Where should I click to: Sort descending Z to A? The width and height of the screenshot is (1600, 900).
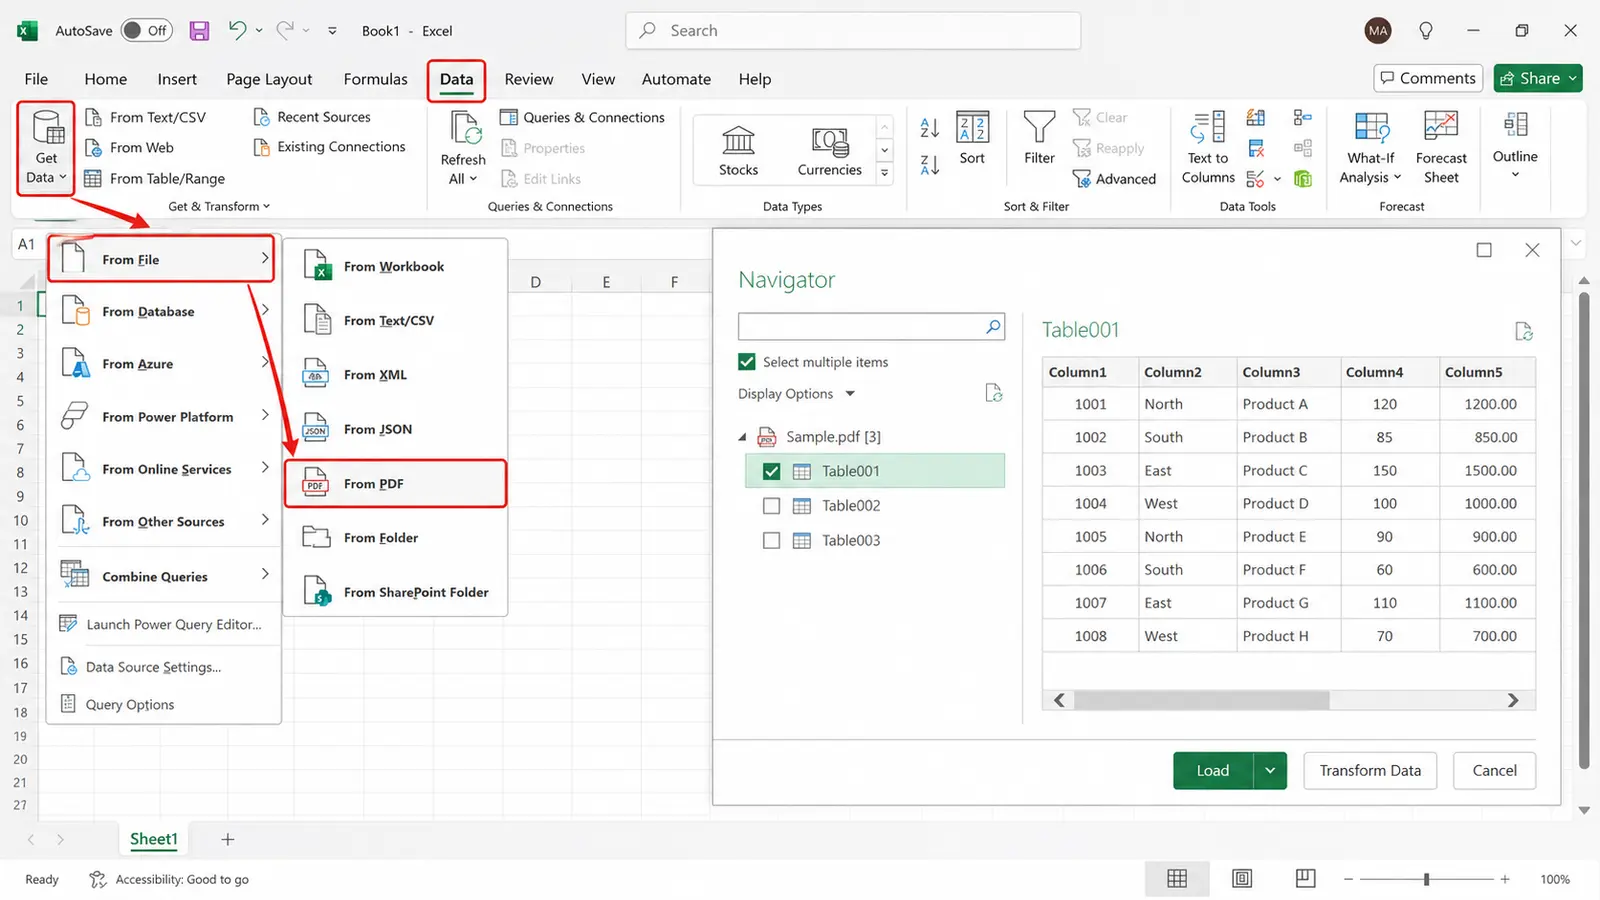[x=929, y=165]
